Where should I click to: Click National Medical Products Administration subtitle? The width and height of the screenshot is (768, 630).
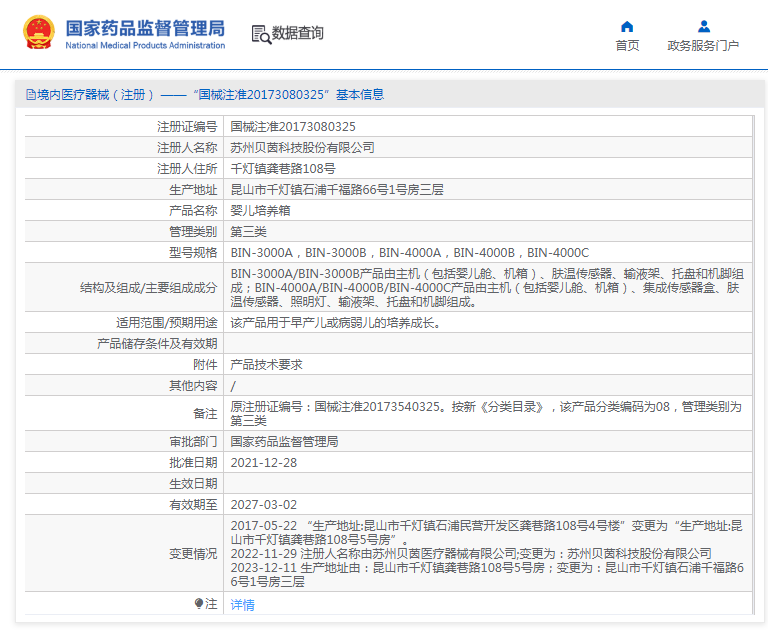(x=145, y=46)
